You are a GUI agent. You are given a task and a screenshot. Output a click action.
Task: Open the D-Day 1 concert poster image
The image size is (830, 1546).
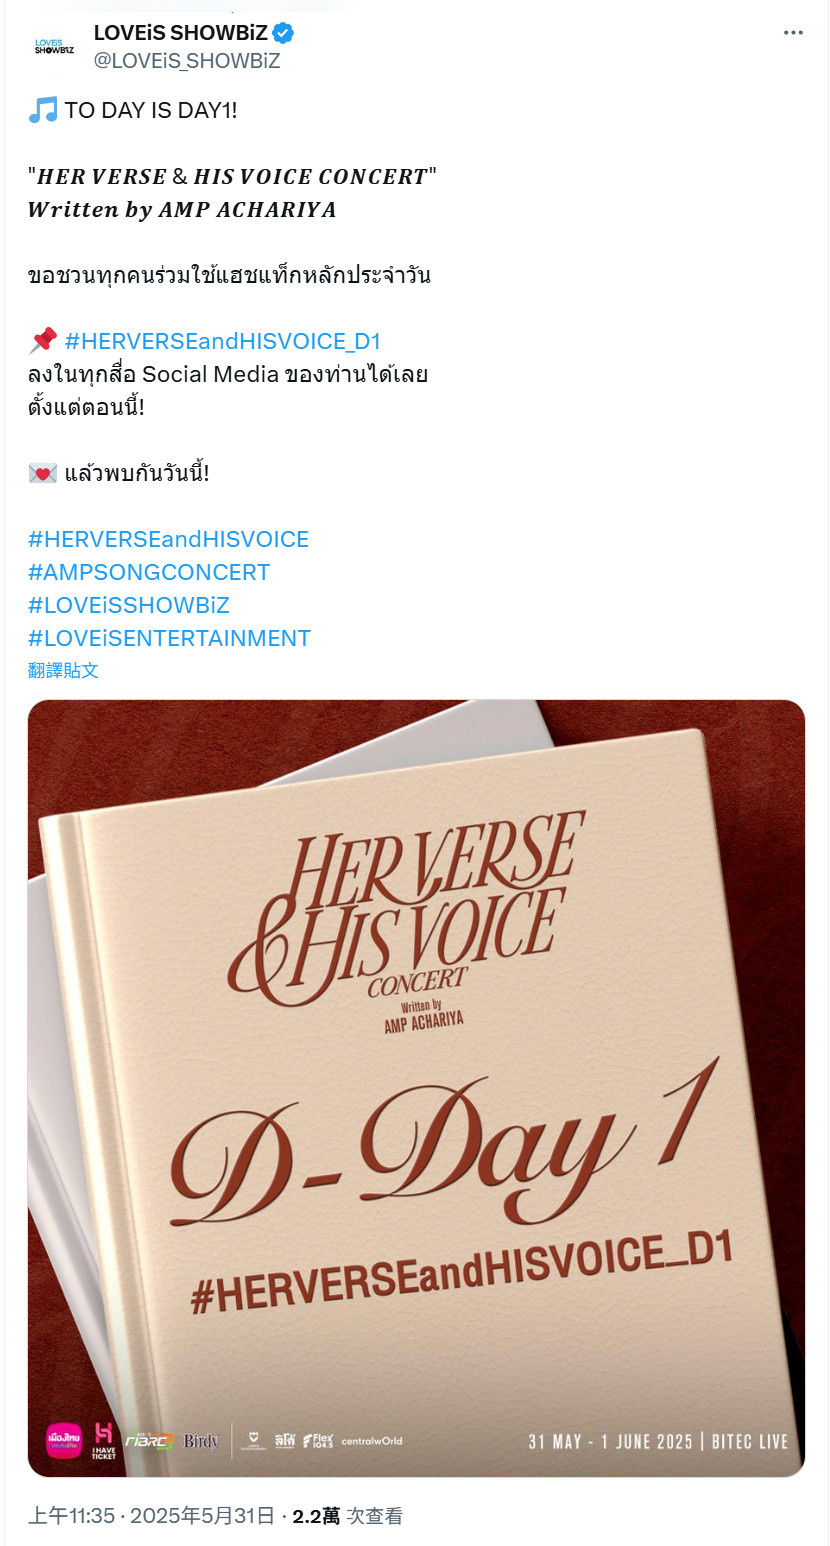coord(416,1088)
